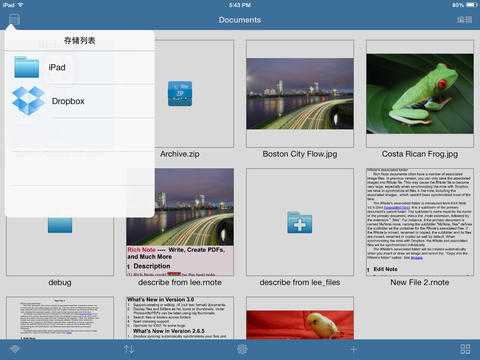480x360 pixels.
Task: Click the Documents title in header
Action: [x=240, y=20]
